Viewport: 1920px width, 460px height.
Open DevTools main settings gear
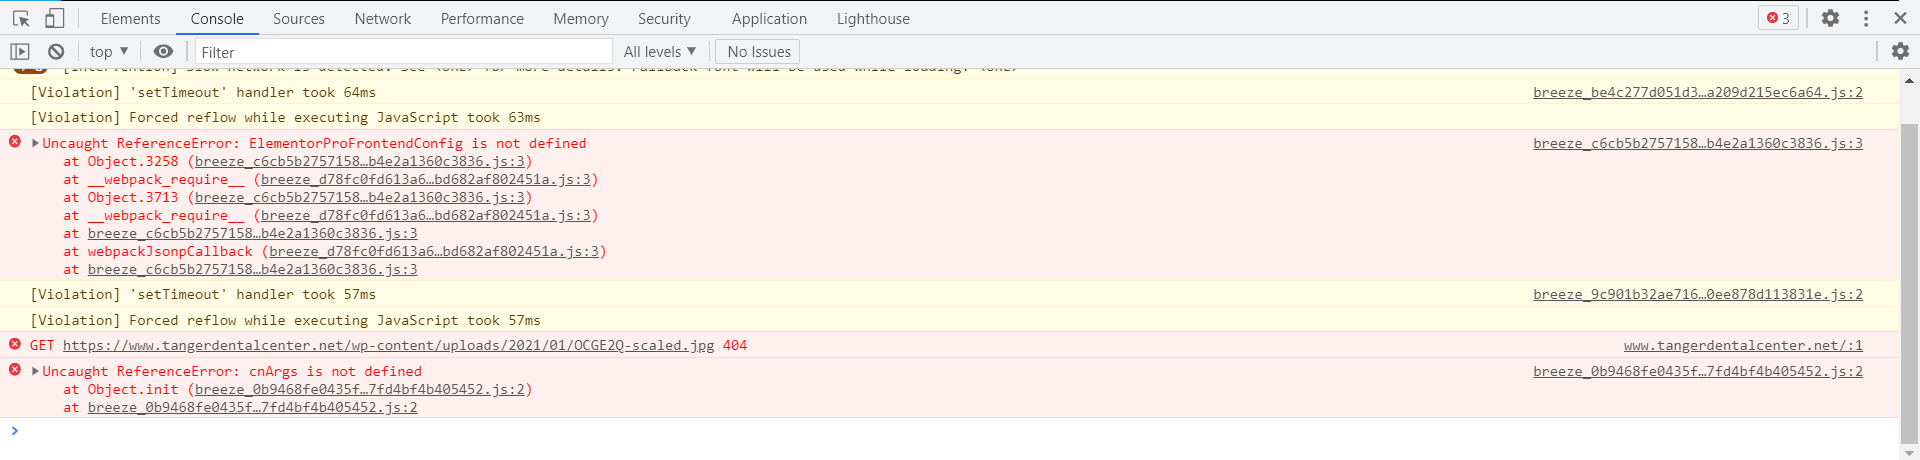click(x=1830, y=18)
